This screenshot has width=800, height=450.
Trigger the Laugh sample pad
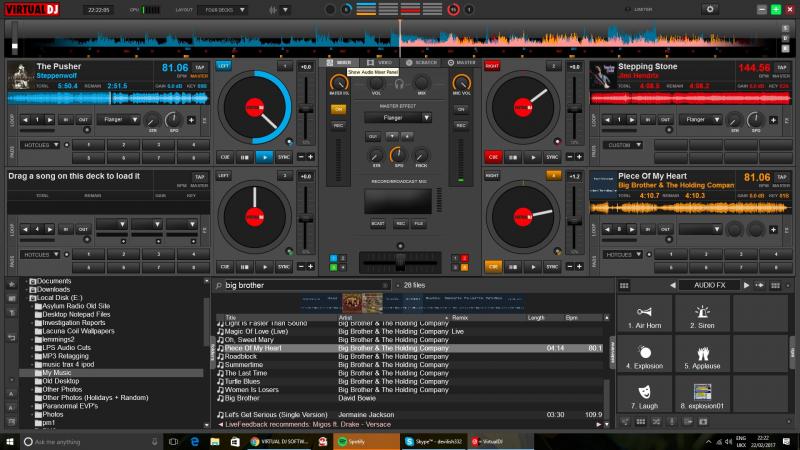tap(644, 395)
